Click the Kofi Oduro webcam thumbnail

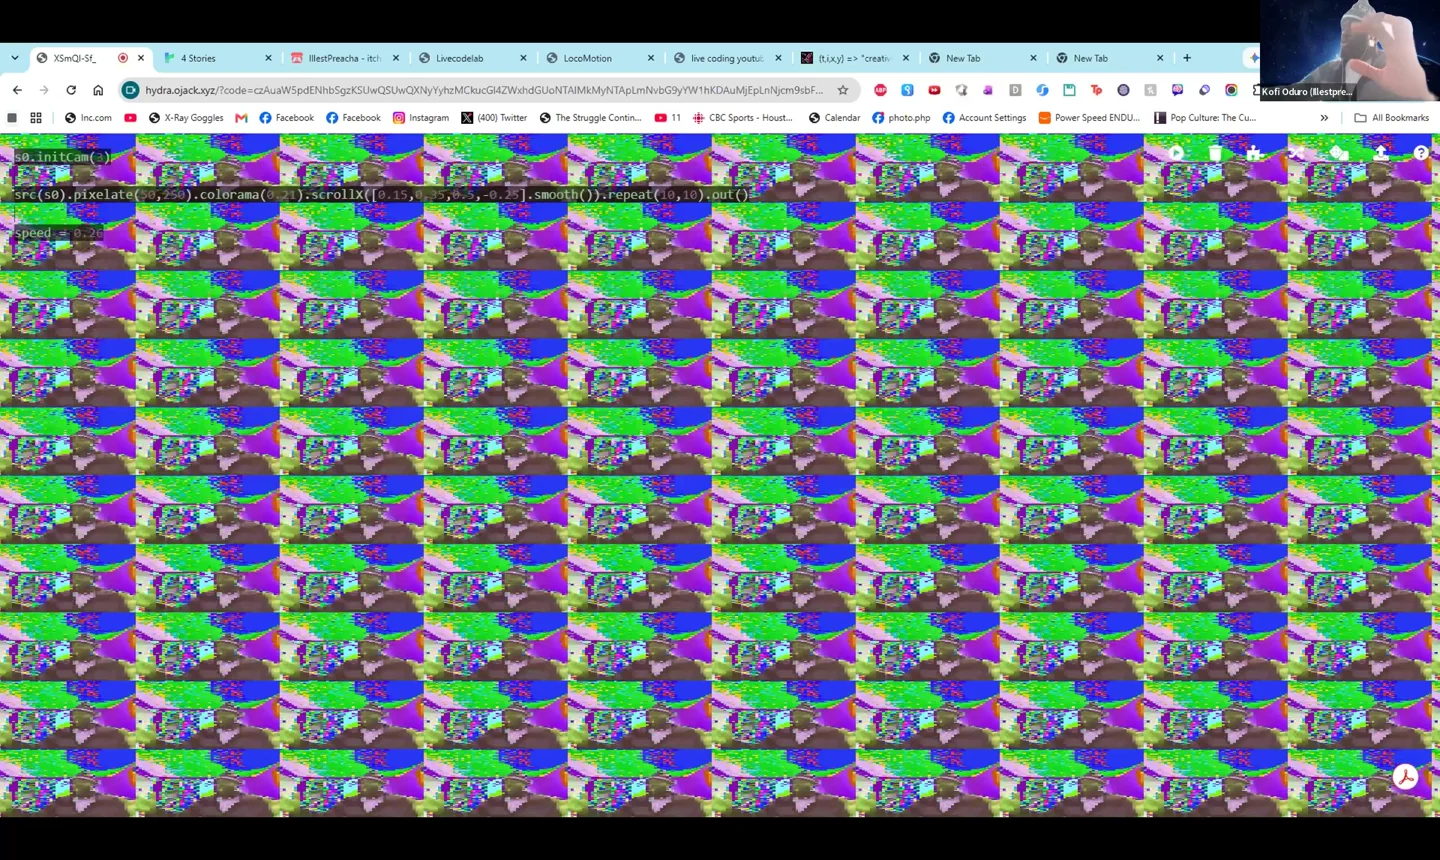(1350, 50)
